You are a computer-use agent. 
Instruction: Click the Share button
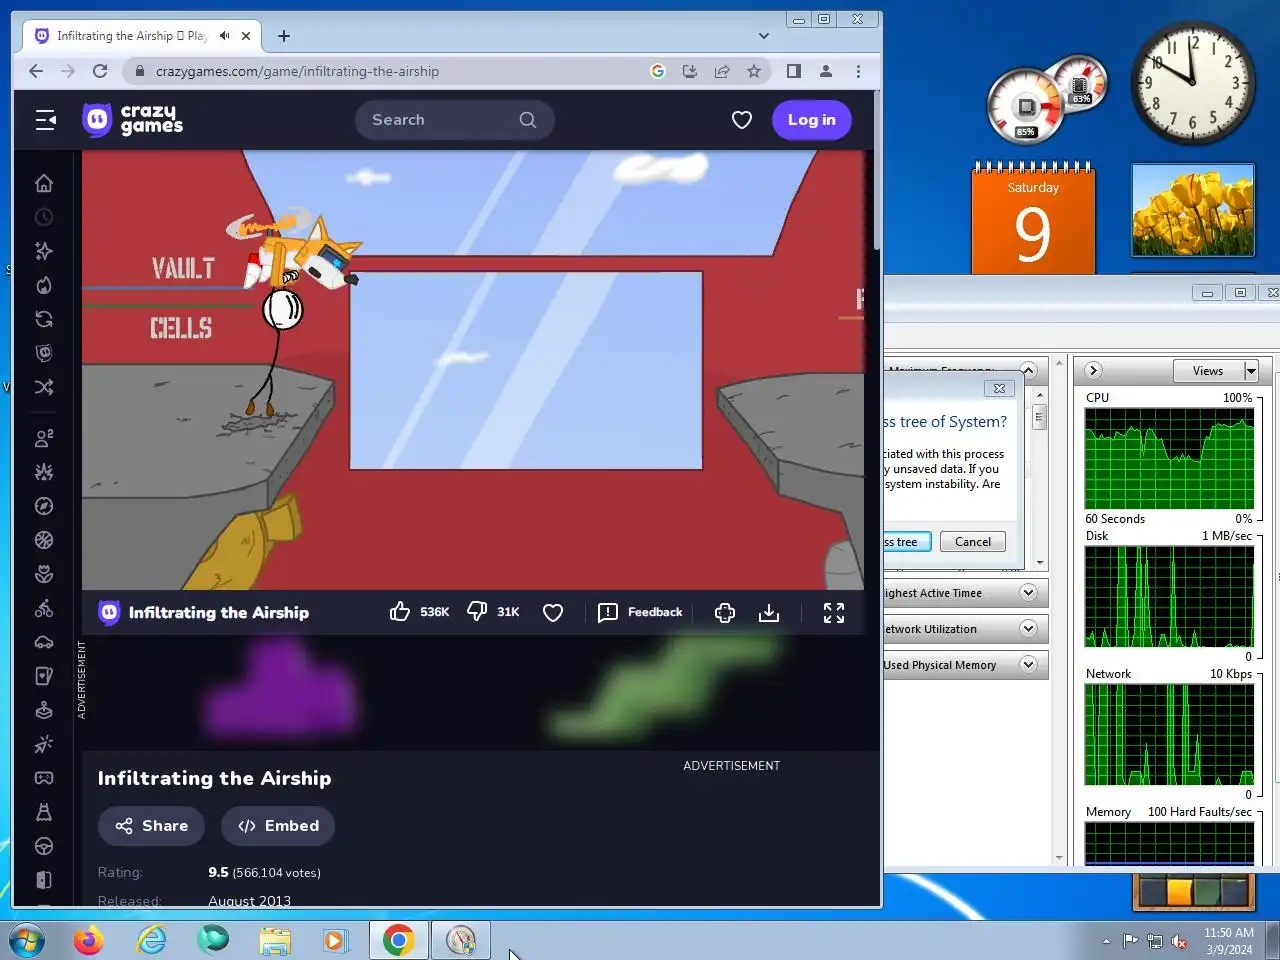click(x=151, y=826)
